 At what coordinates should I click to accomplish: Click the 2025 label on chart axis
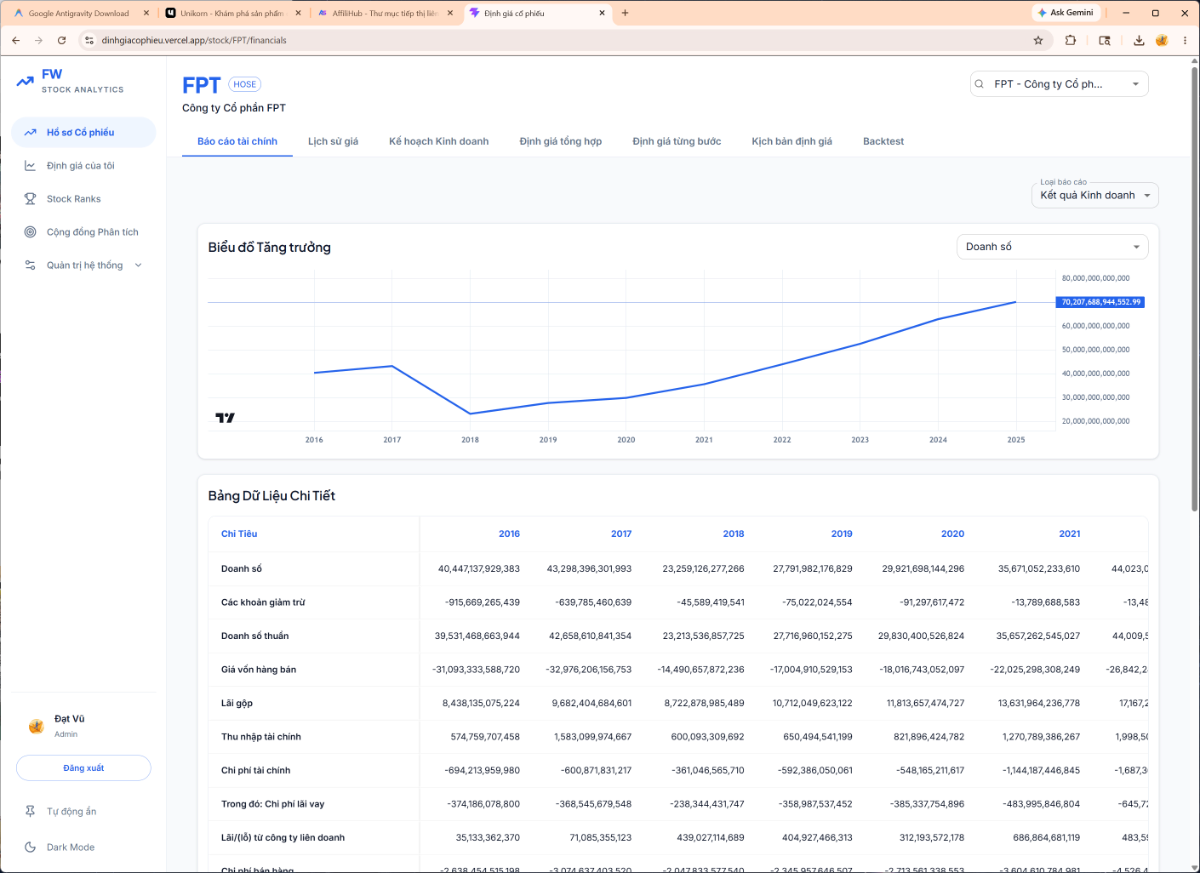coord(1016,440)
